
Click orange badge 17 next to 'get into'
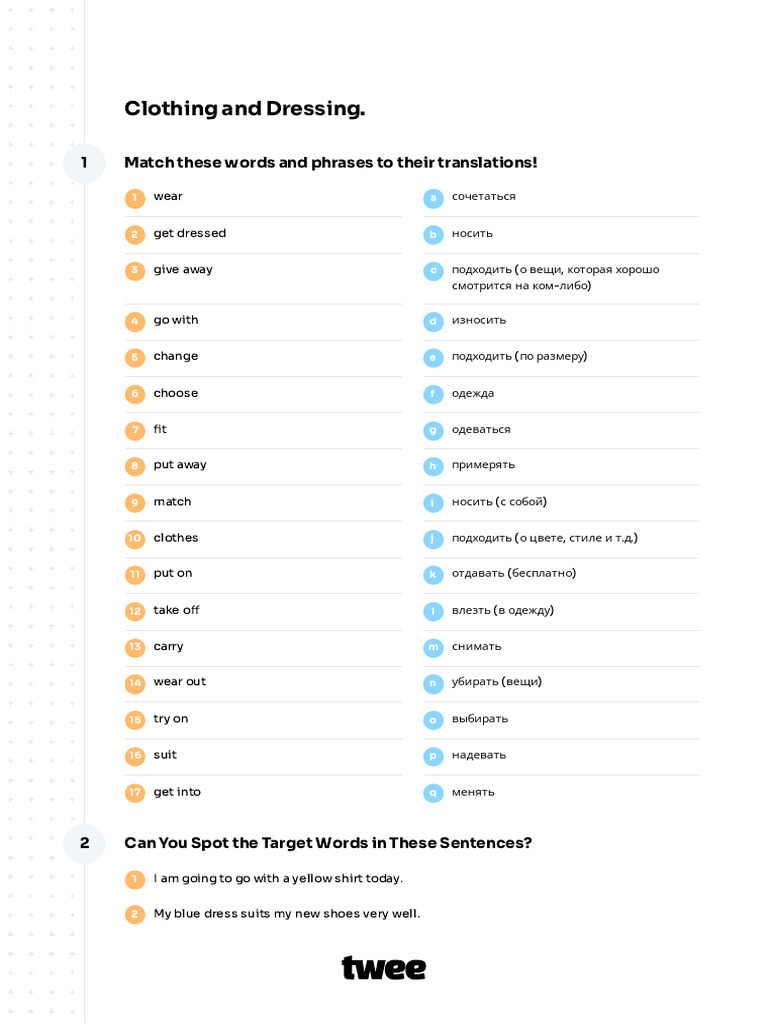(135, 793)
